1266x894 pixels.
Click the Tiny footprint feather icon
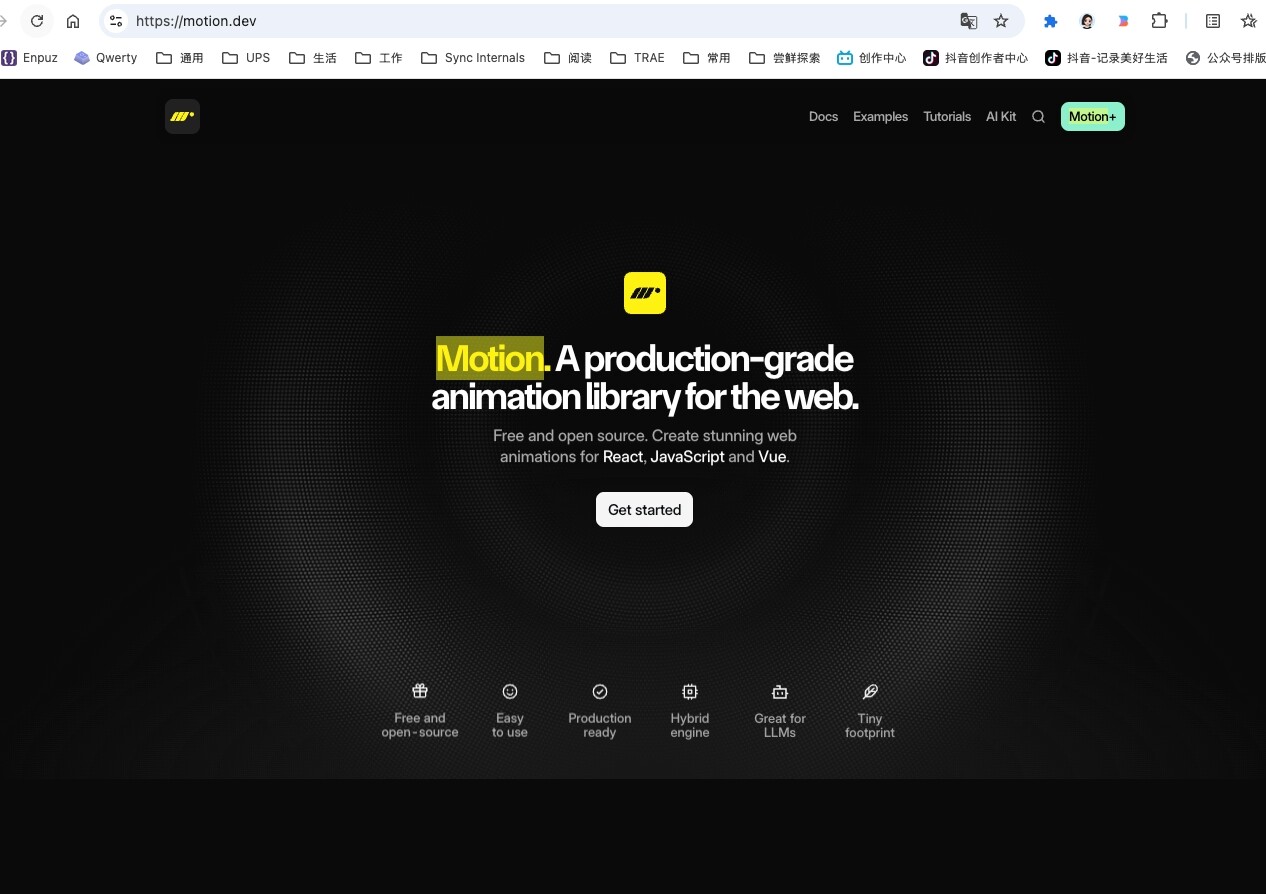870,691
